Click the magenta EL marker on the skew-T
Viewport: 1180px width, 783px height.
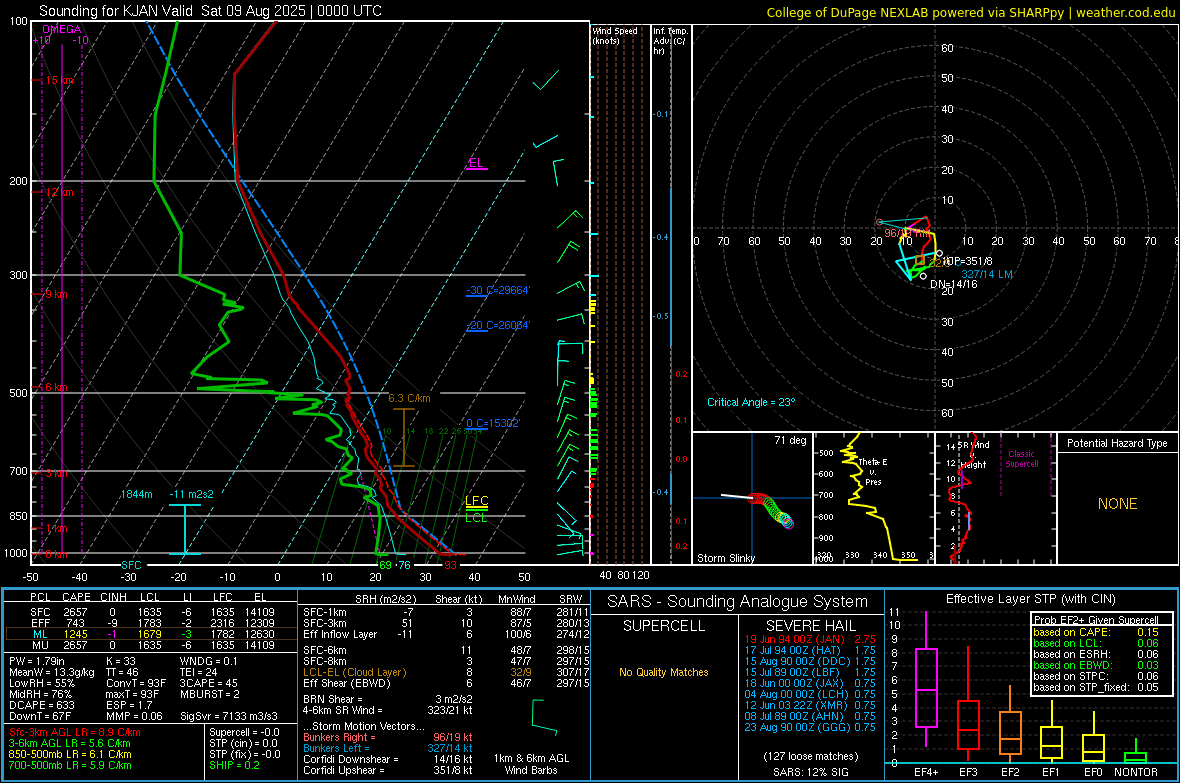pyautogui.click(x=476, y=163)
